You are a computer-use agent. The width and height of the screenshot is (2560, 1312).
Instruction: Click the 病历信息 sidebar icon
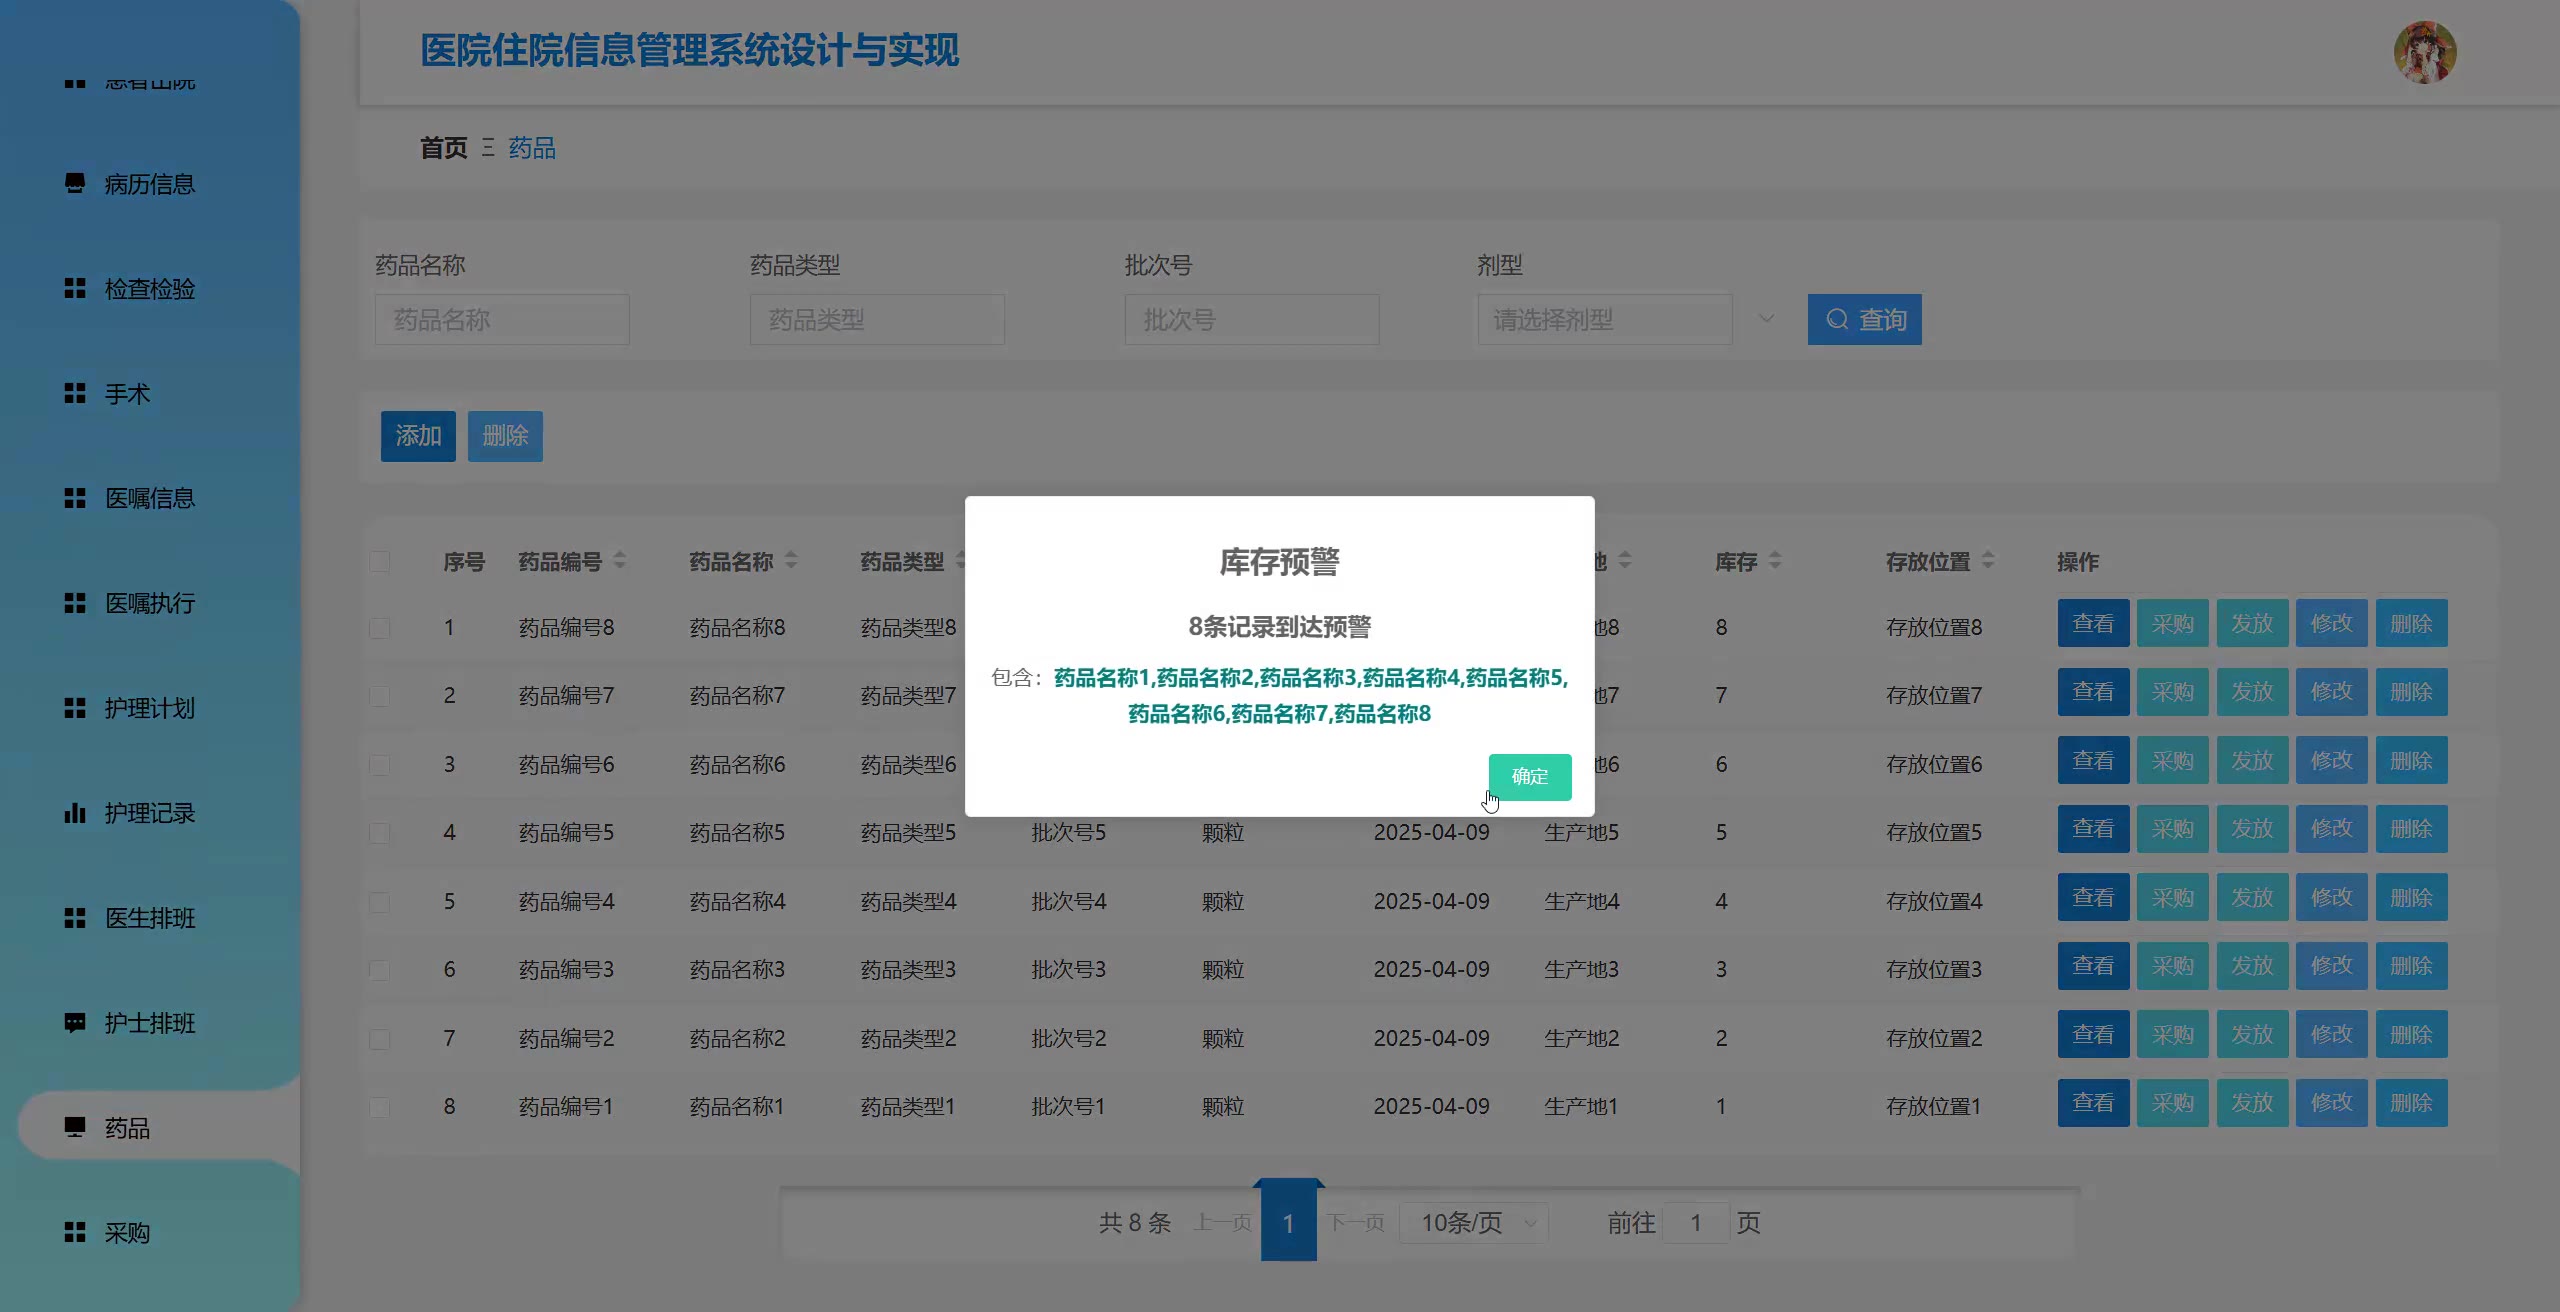click(x=75, y=184)
